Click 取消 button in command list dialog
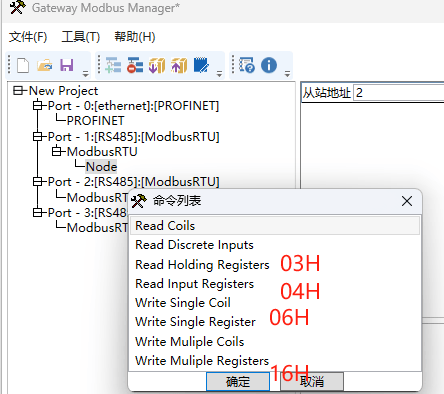444x394 pixels. (x=312, y=382)
